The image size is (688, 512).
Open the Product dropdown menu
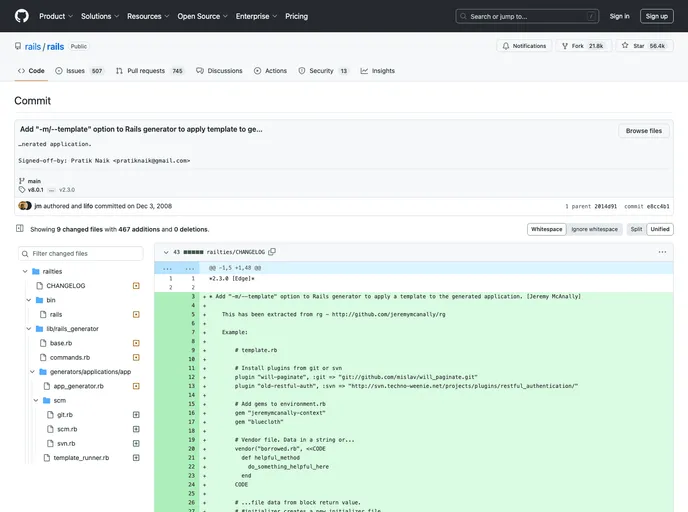pos(56,16)
